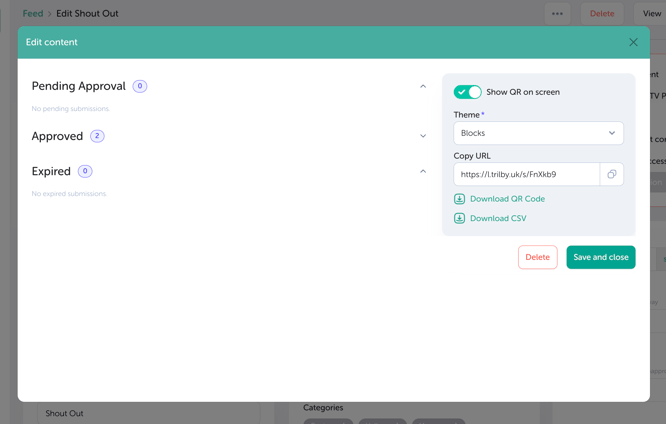
Task: Click the No pending submissions text
Action: [71, 109]
